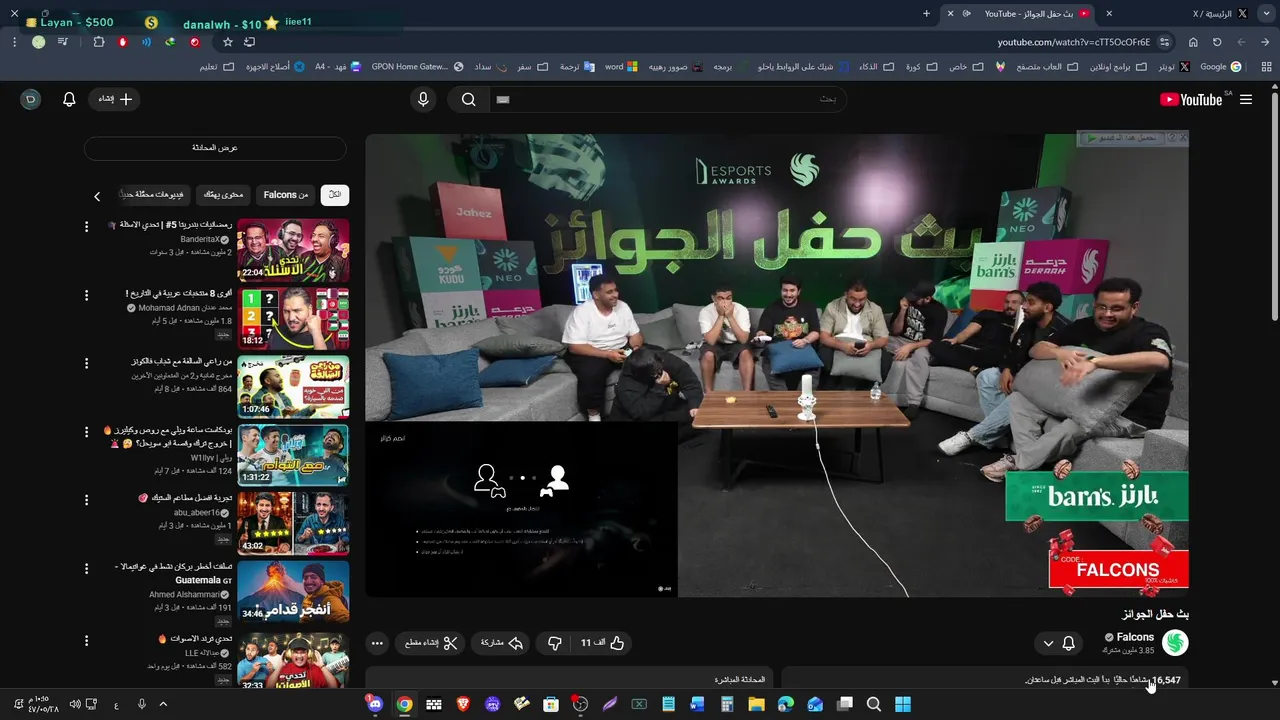Open options menu for بودكاست ساعة وربلي video
This screenshot has height=720, width=1280.
point(86,431)
